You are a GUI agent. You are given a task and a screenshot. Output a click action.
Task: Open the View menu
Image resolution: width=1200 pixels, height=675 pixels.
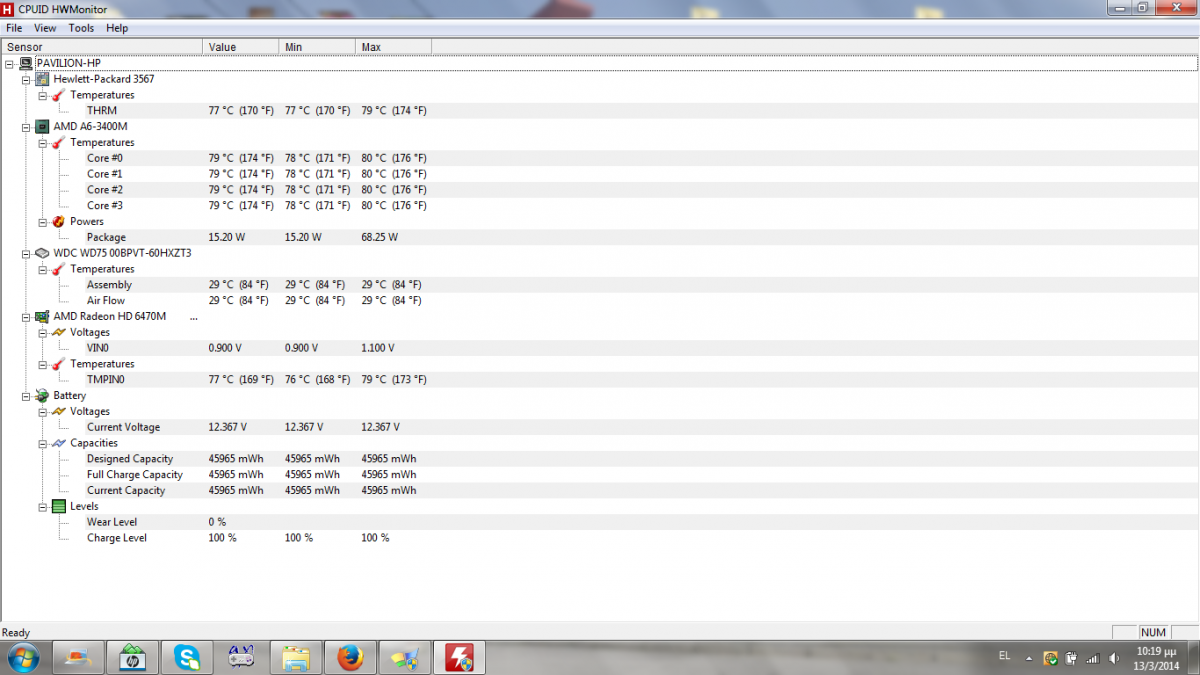point(45,28)
